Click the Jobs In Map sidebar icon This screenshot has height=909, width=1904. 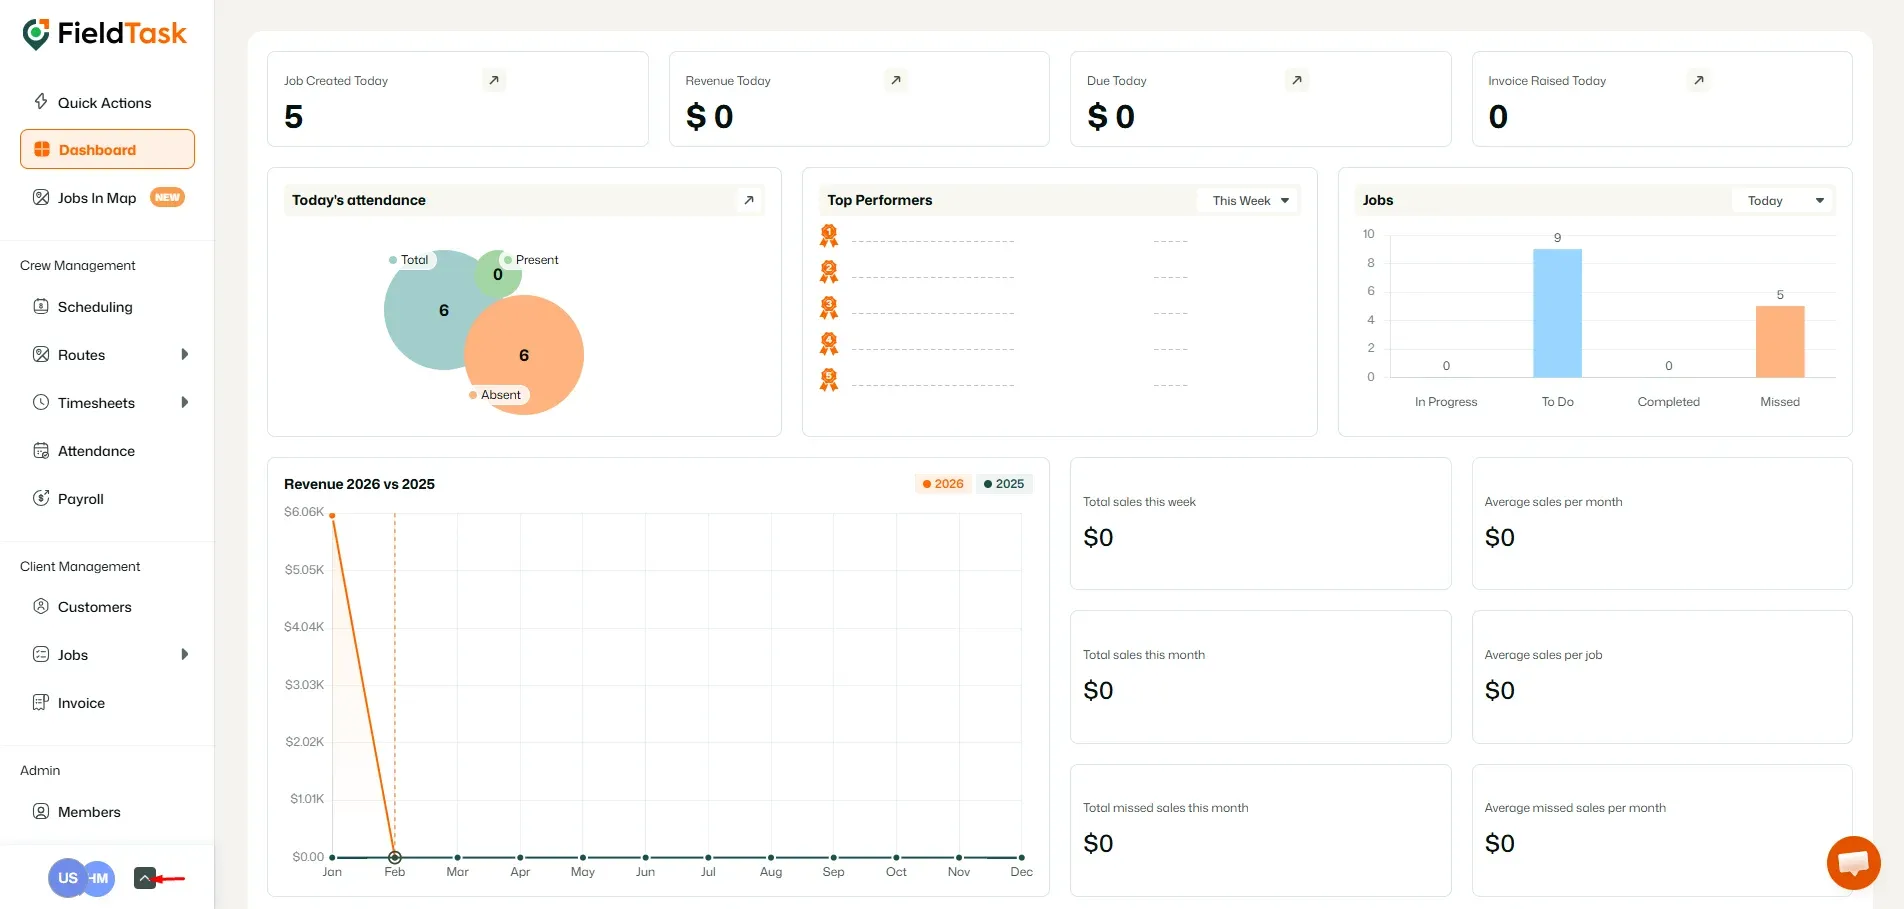tap(41, 197)
